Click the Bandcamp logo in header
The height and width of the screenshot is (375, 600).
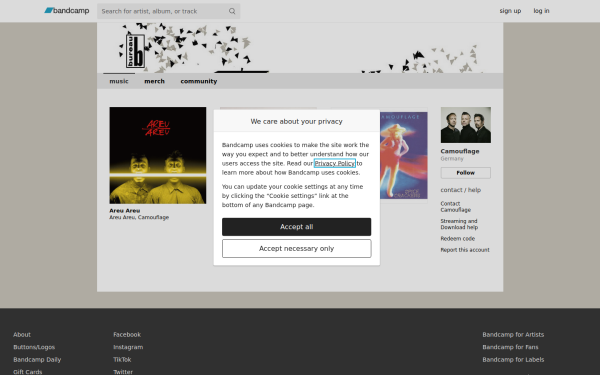(67, 11)
